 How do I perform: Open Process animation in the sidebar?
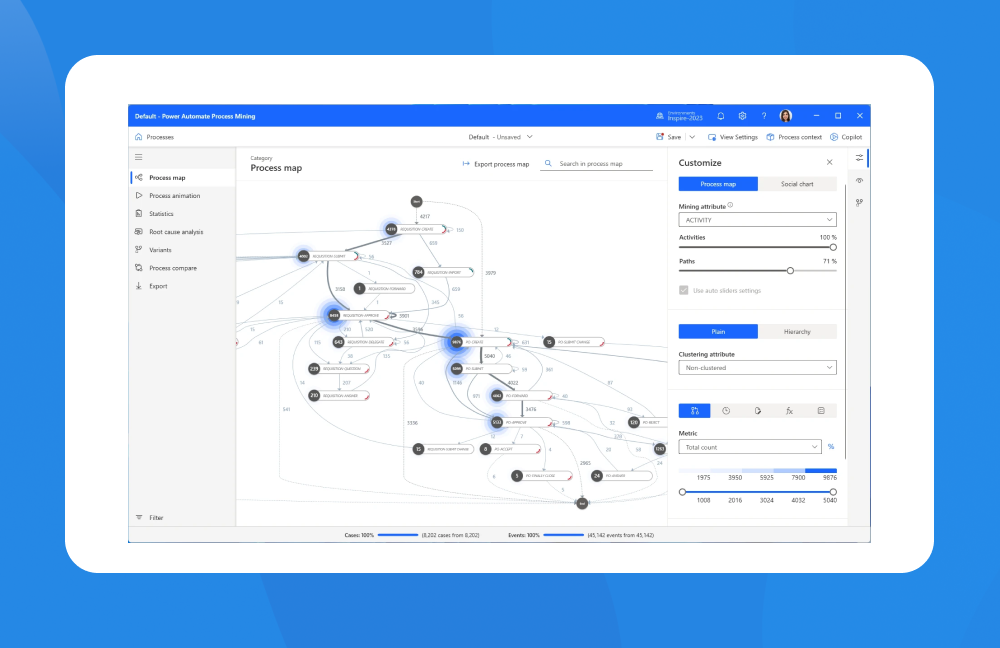point(183,196)
